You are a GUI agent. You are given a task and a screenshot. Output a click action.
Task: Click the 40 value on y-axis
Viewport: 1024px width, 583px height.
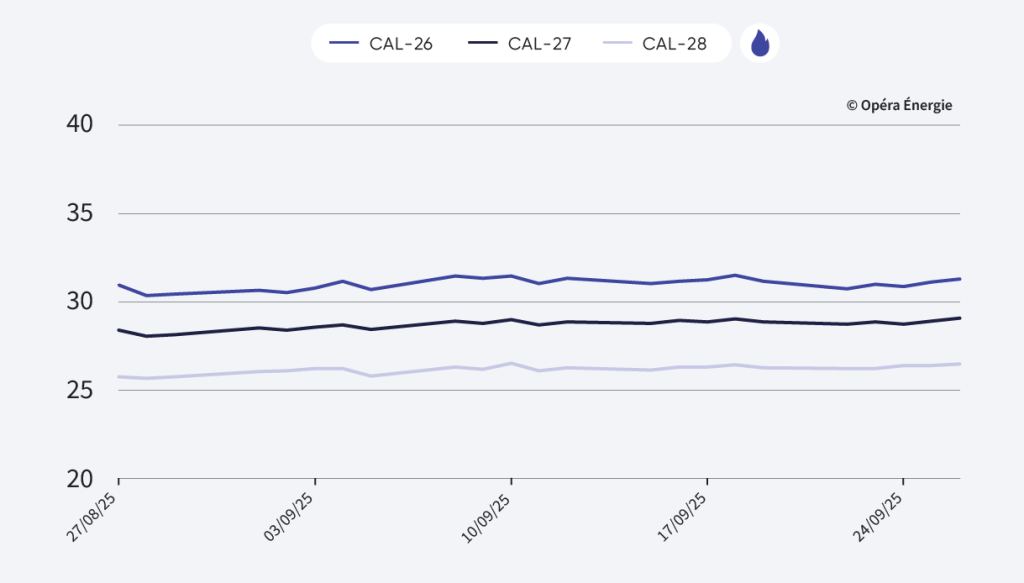(79, 125)
